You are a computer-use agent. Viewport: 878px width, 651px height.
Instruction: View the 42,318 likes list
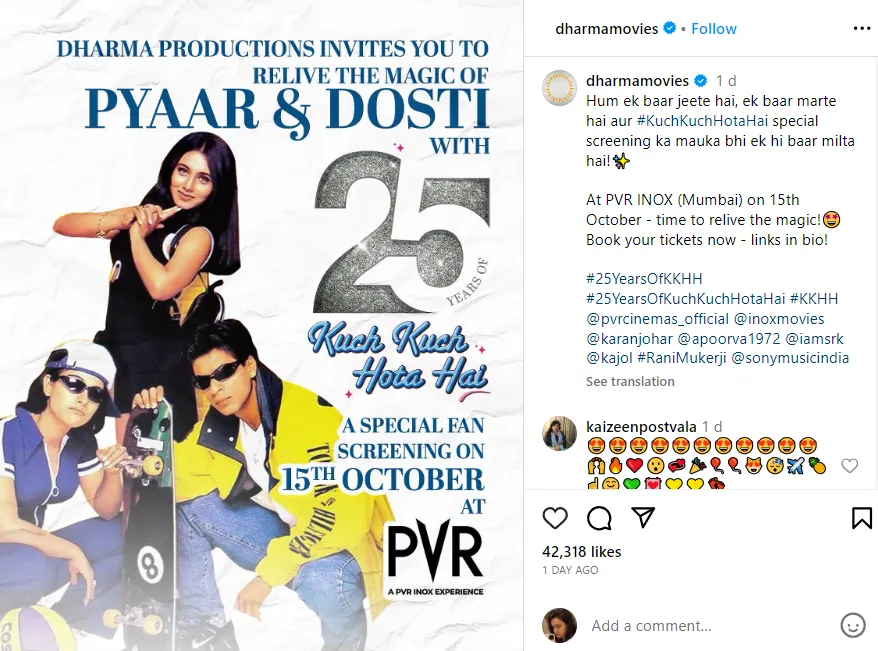click(581, 552)
